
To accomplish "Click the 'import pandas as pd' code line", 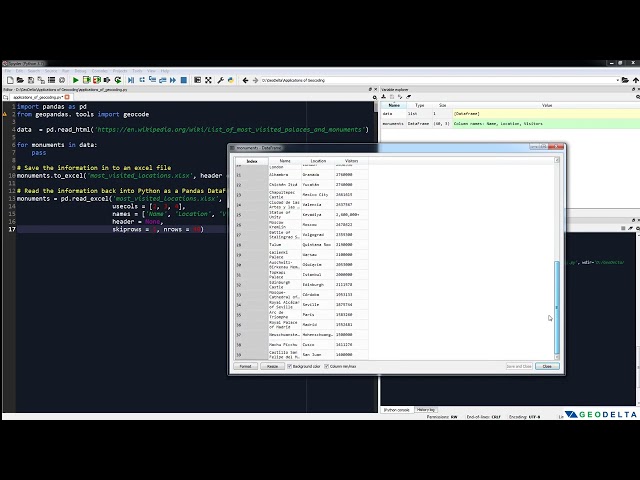I will point(52,107).
